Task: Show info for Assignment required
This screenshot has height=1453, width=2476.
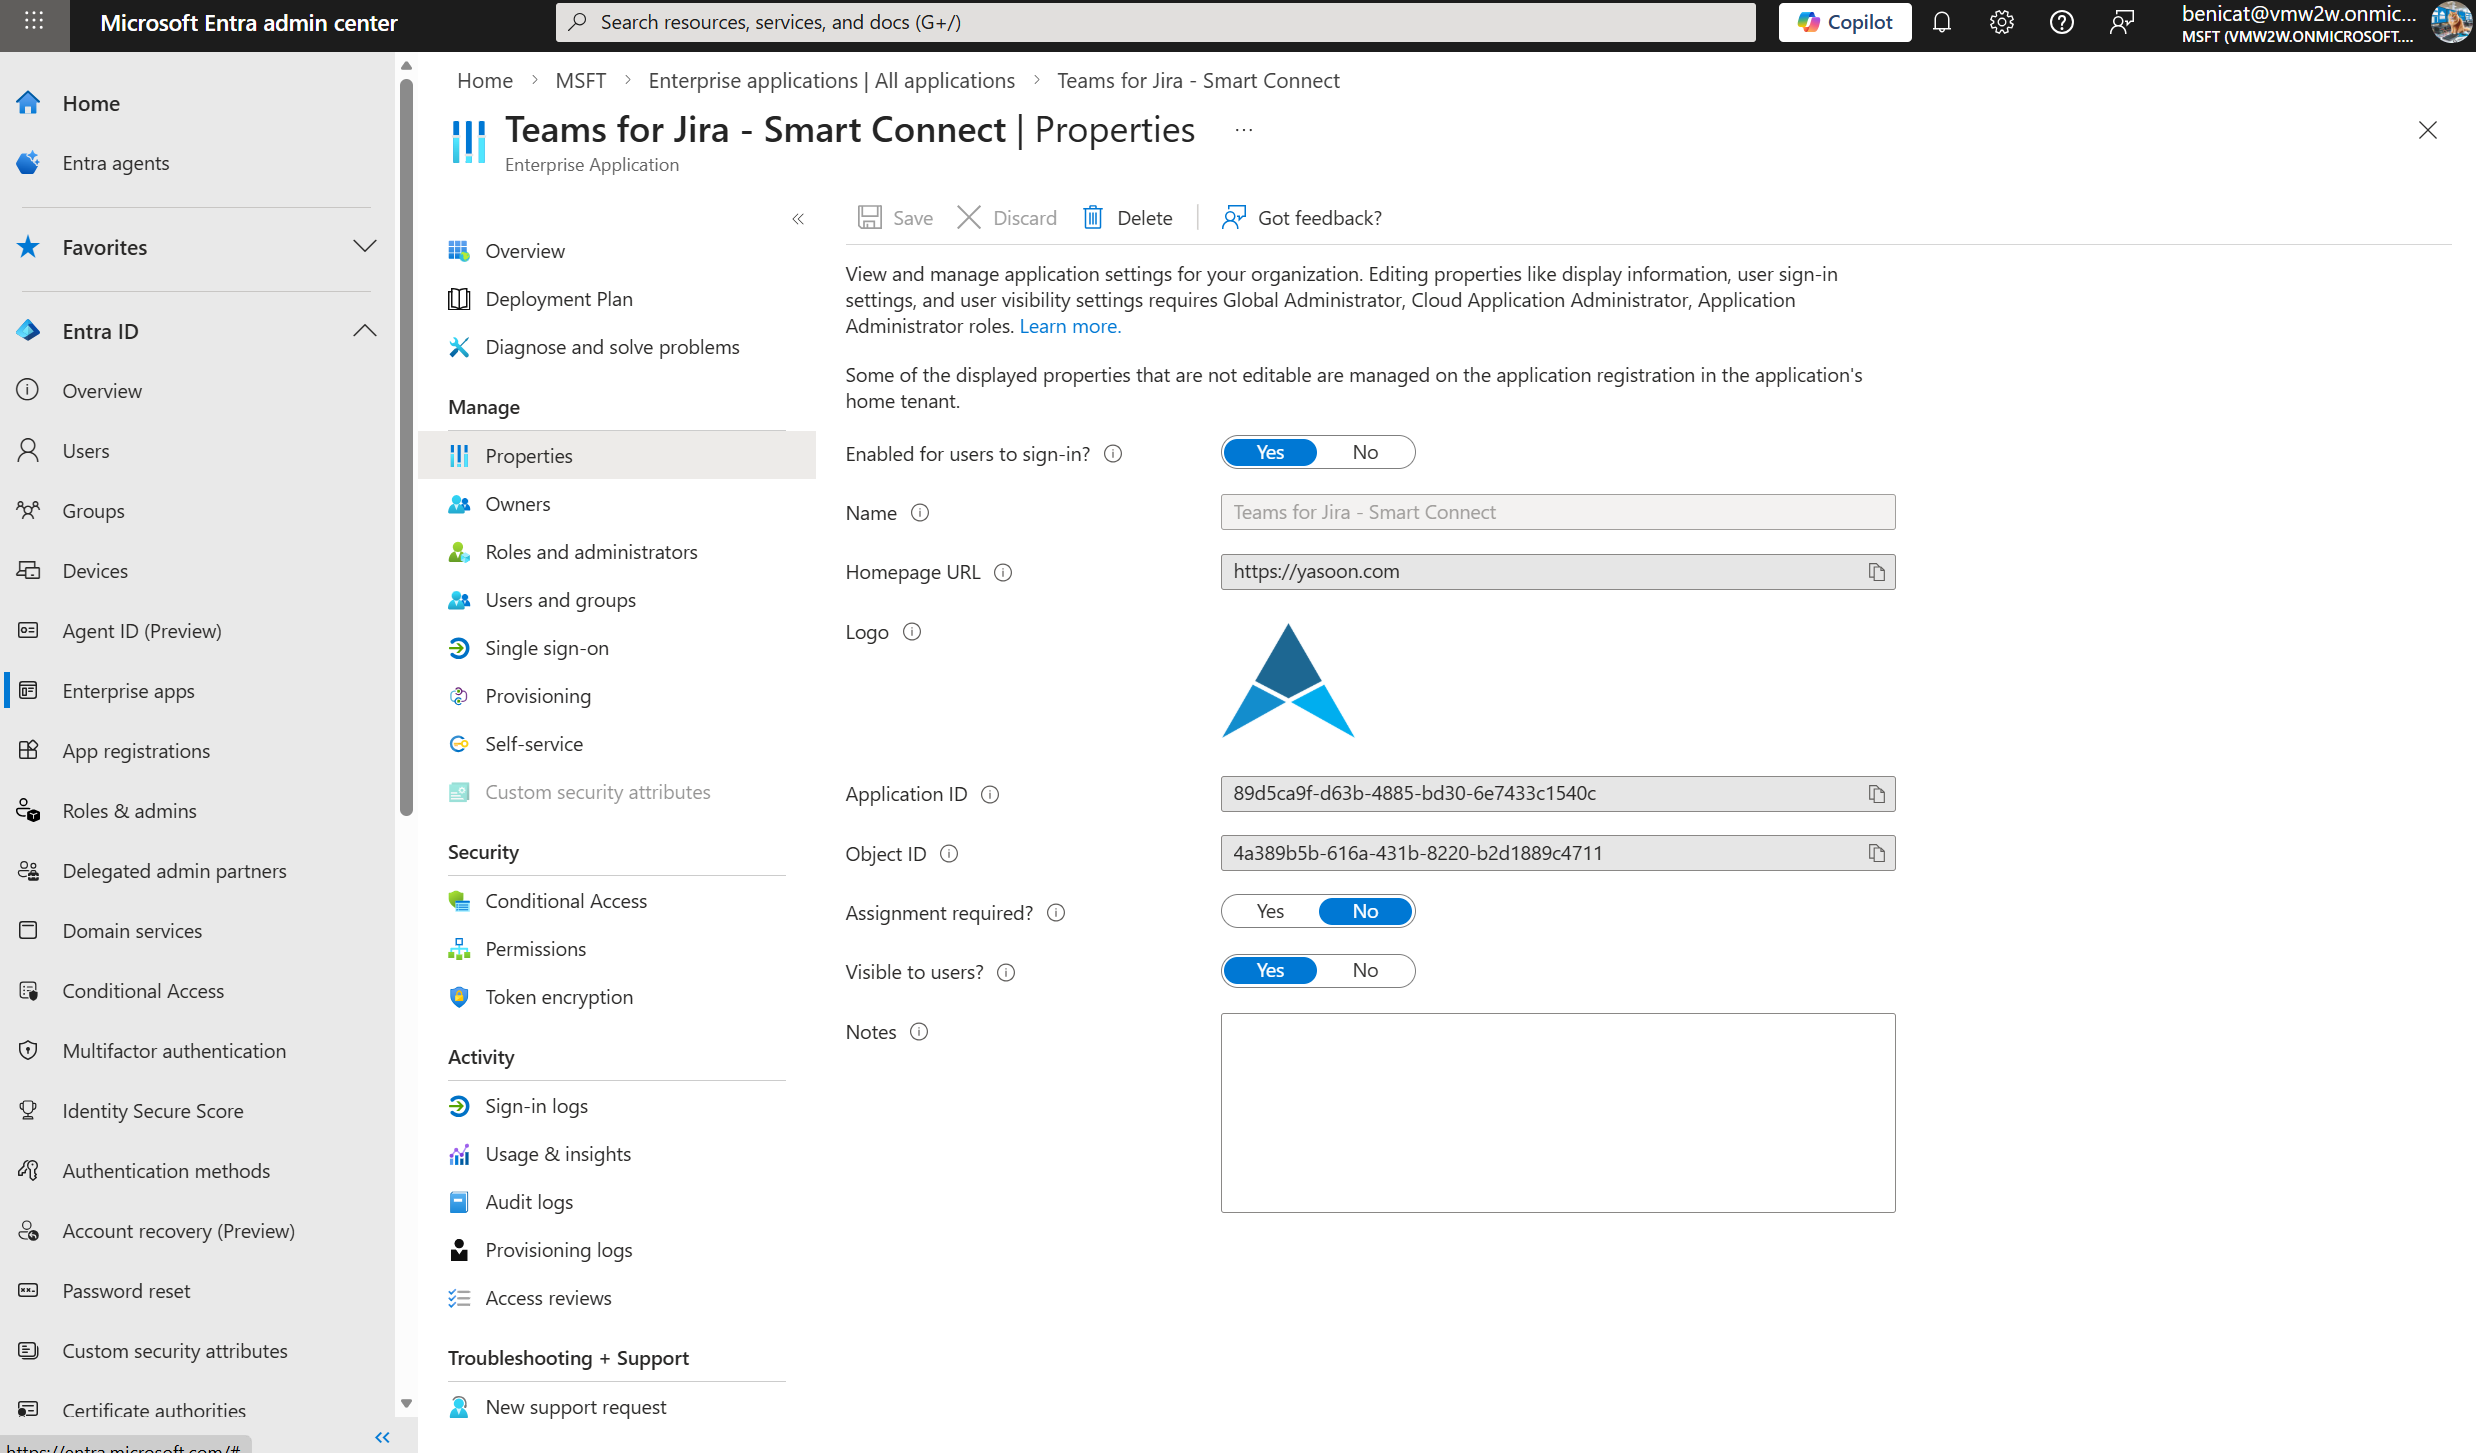Action: (1056, 913)
